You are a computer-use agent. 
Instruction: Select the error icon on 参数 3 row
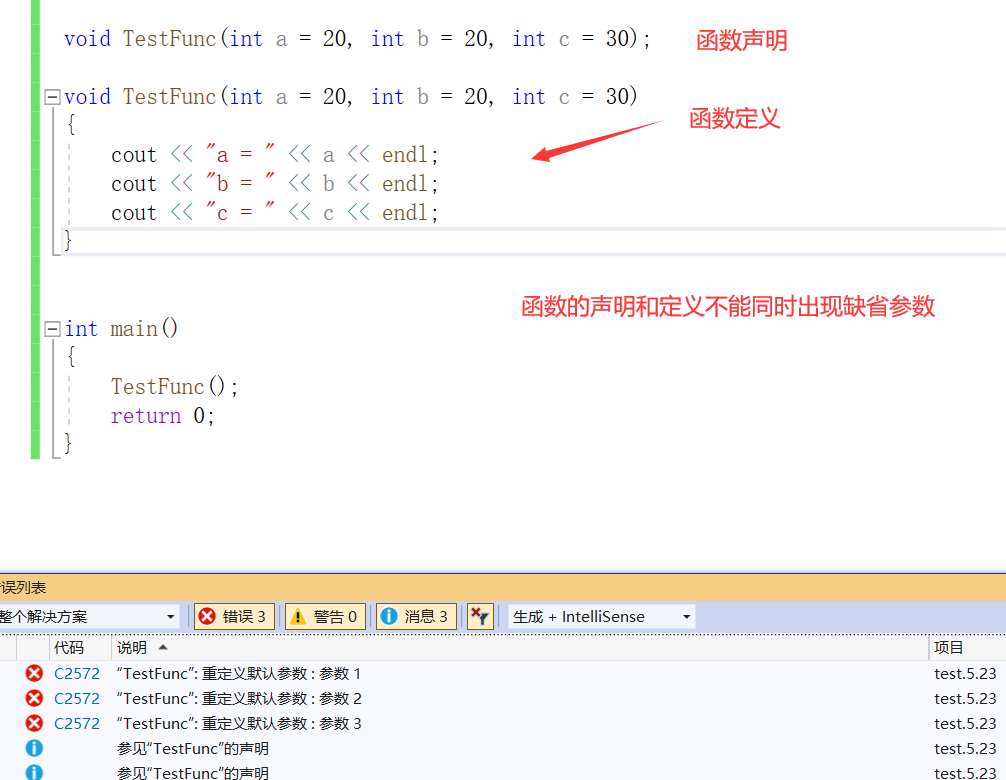pyautogui.click(x=34, y=723)
